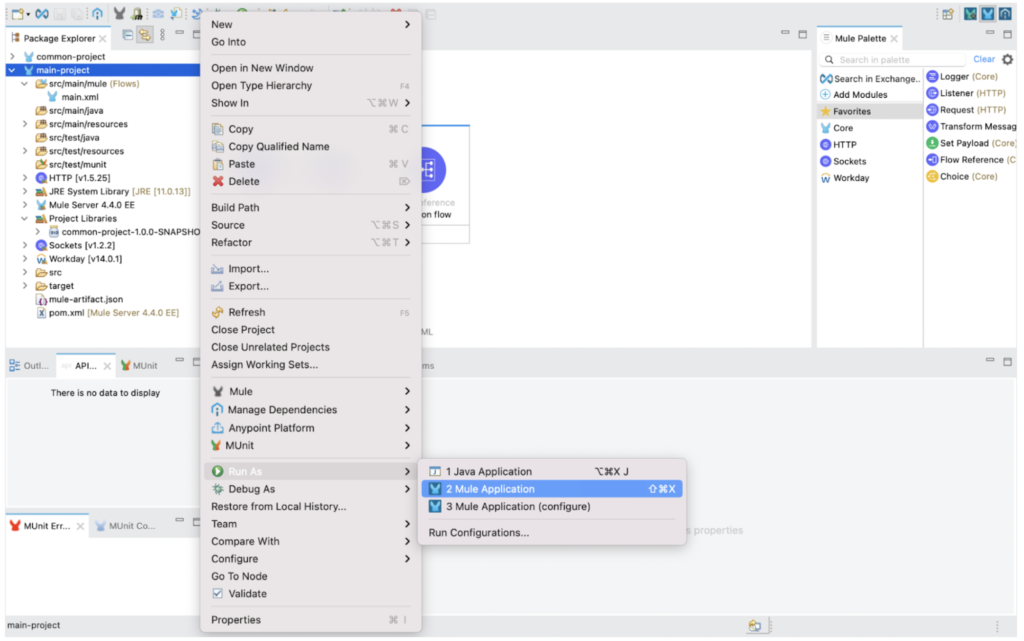Expand the common-project tree node
The height and width of the screenshot is (641, 1024).
coord(12,57)
